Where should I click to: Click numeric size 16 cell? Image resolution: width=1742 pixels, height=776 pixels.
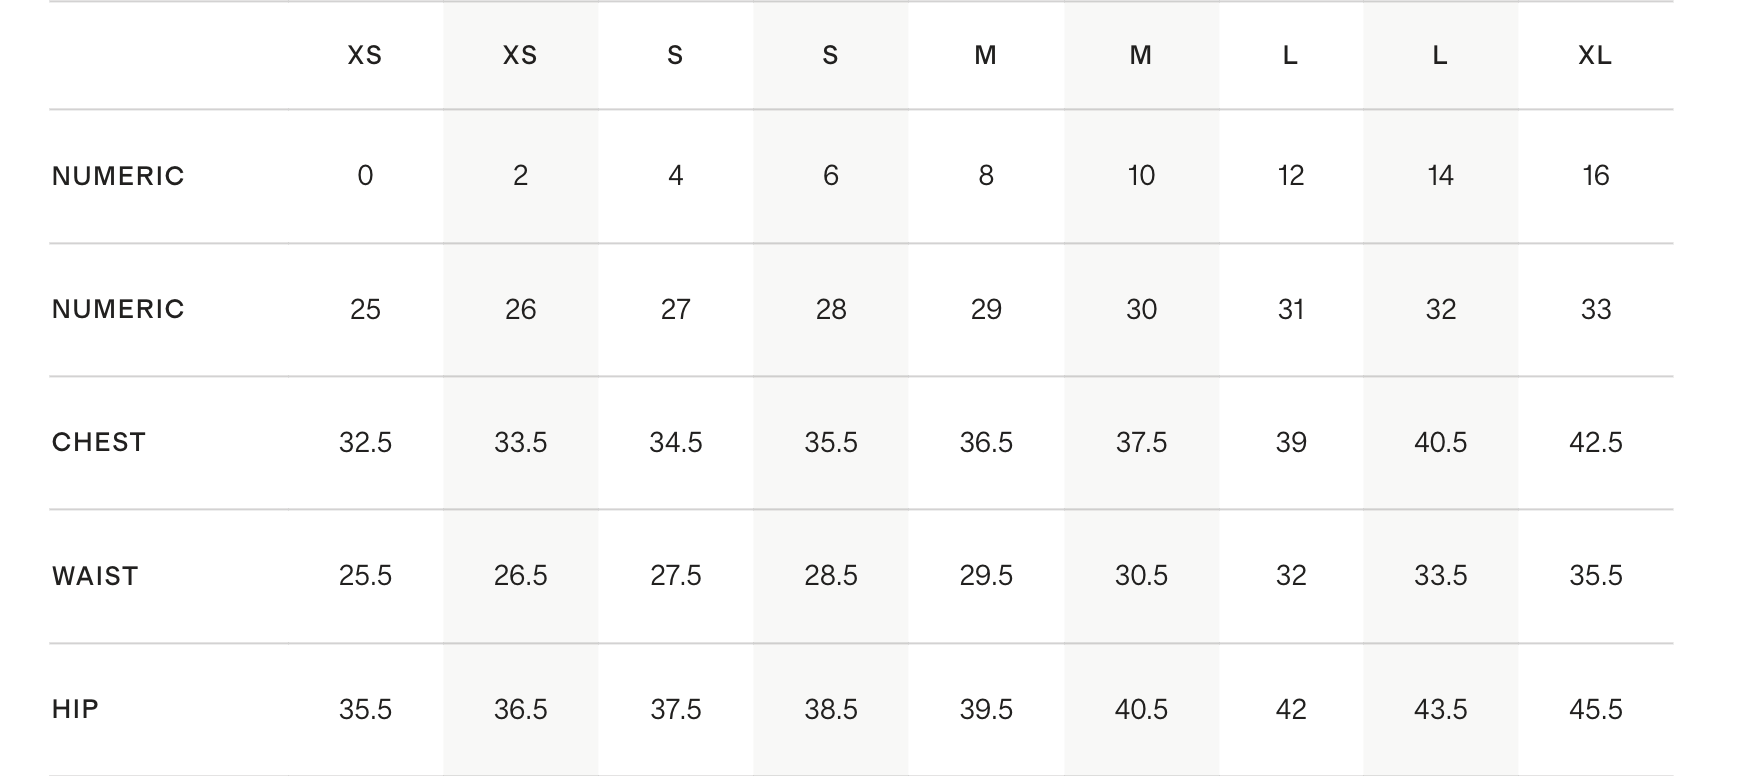click(1595, 176)
